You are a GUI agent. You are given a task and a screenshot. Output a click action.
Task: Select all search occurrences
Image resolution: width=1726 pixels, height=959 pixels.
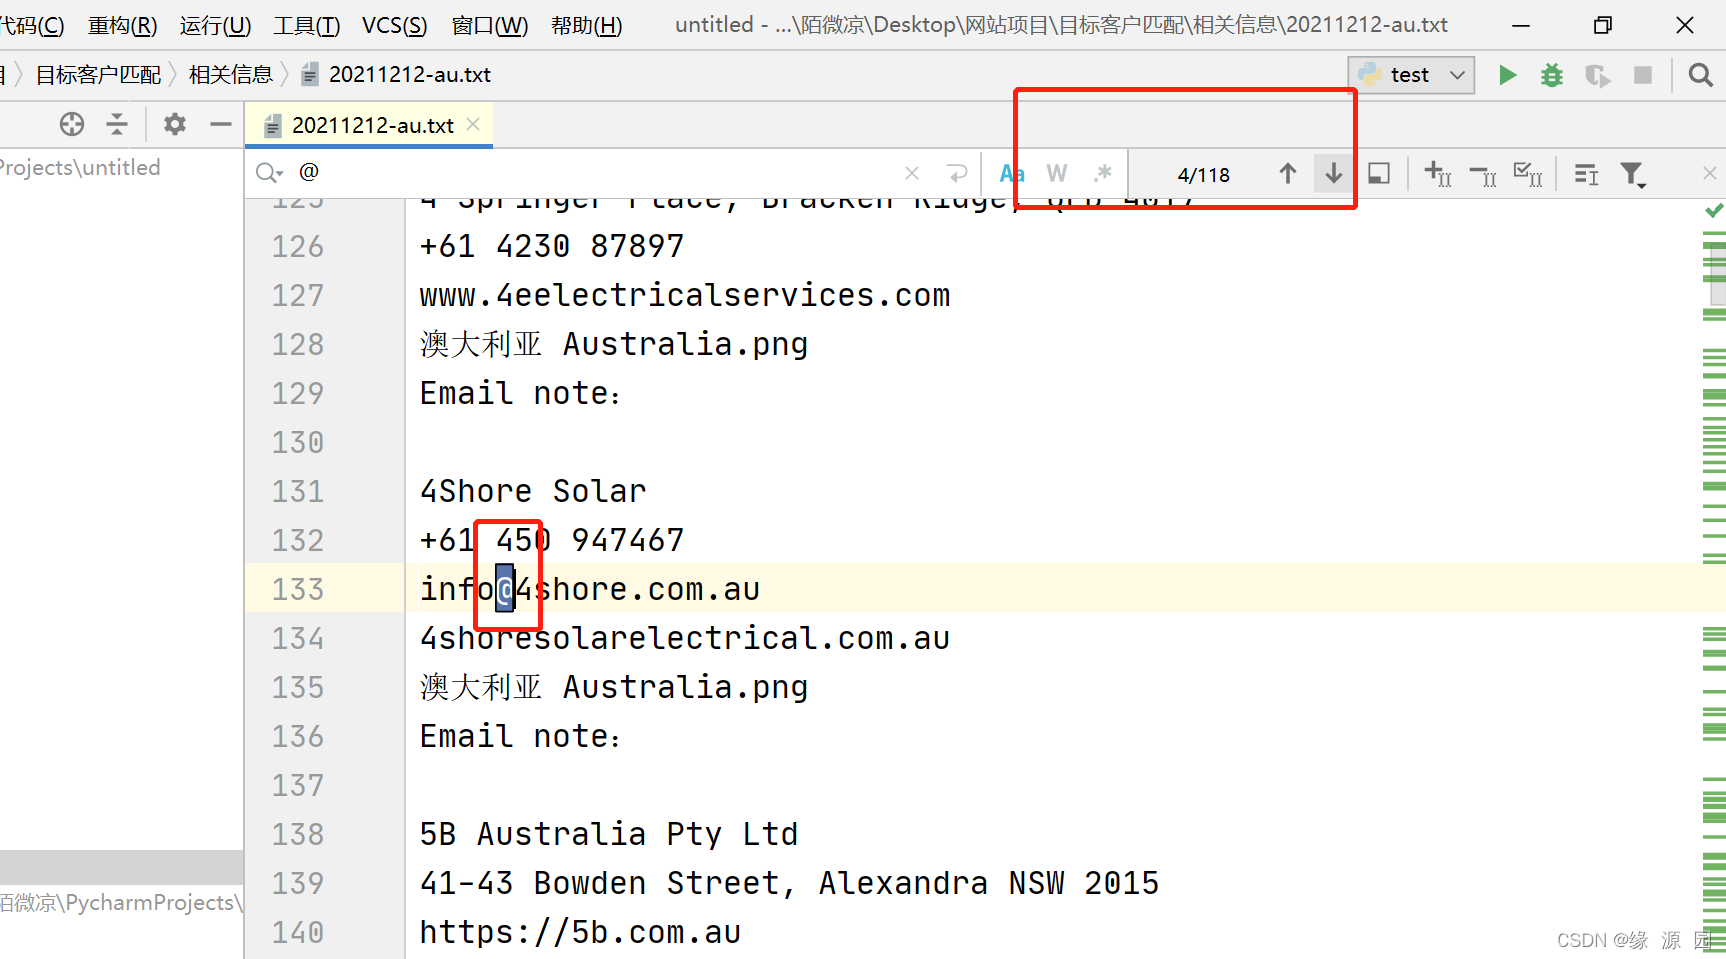[1528, 174]
